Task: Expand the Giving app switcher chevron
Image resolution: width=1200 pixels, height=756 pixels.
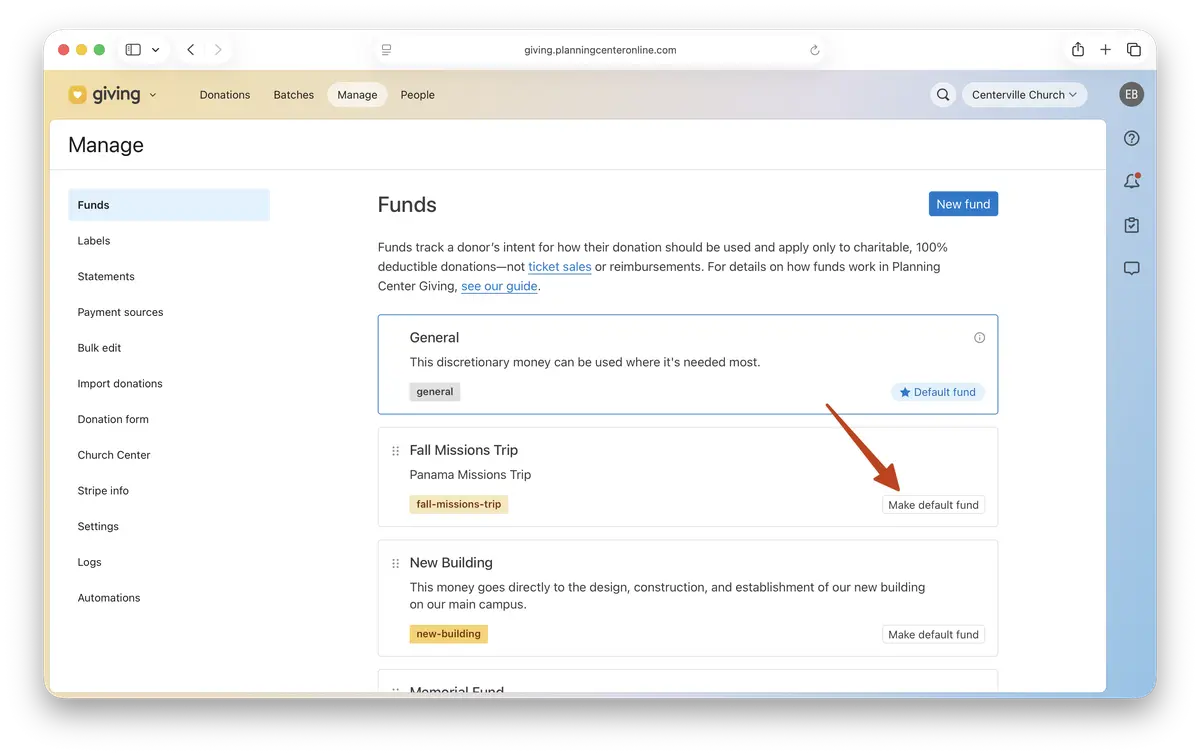Action: 153,95
